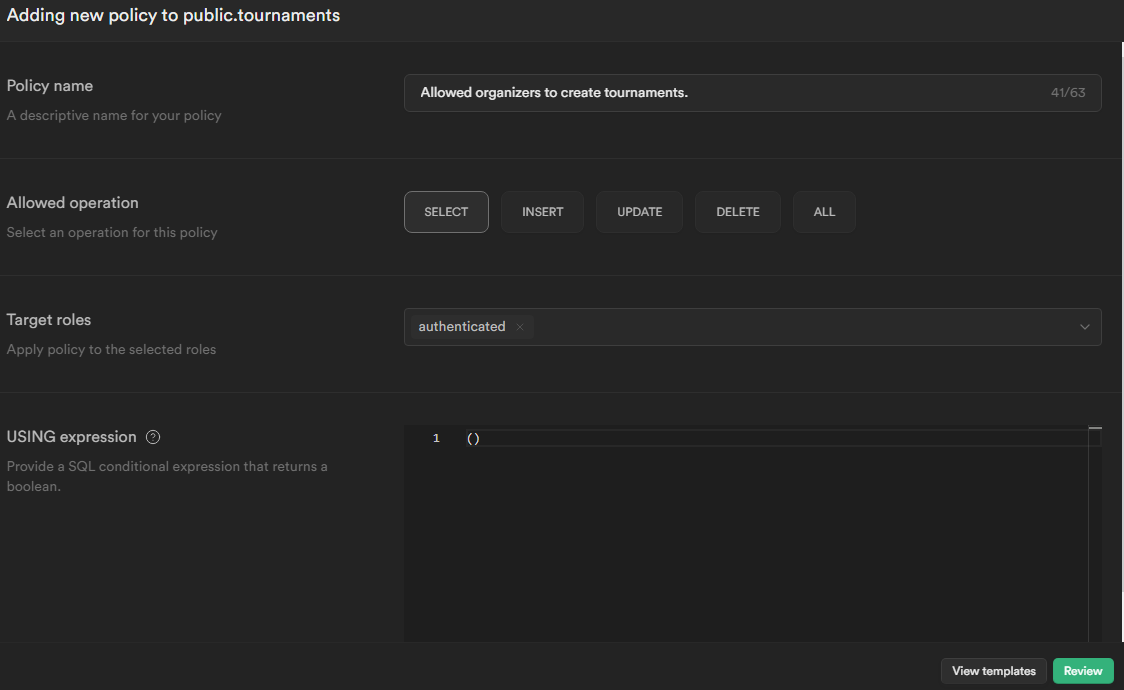This screenshot has height=690, width=1124.
Task: Click heading Adding new policy to public.tournaments
Action: tap(173, 15)
